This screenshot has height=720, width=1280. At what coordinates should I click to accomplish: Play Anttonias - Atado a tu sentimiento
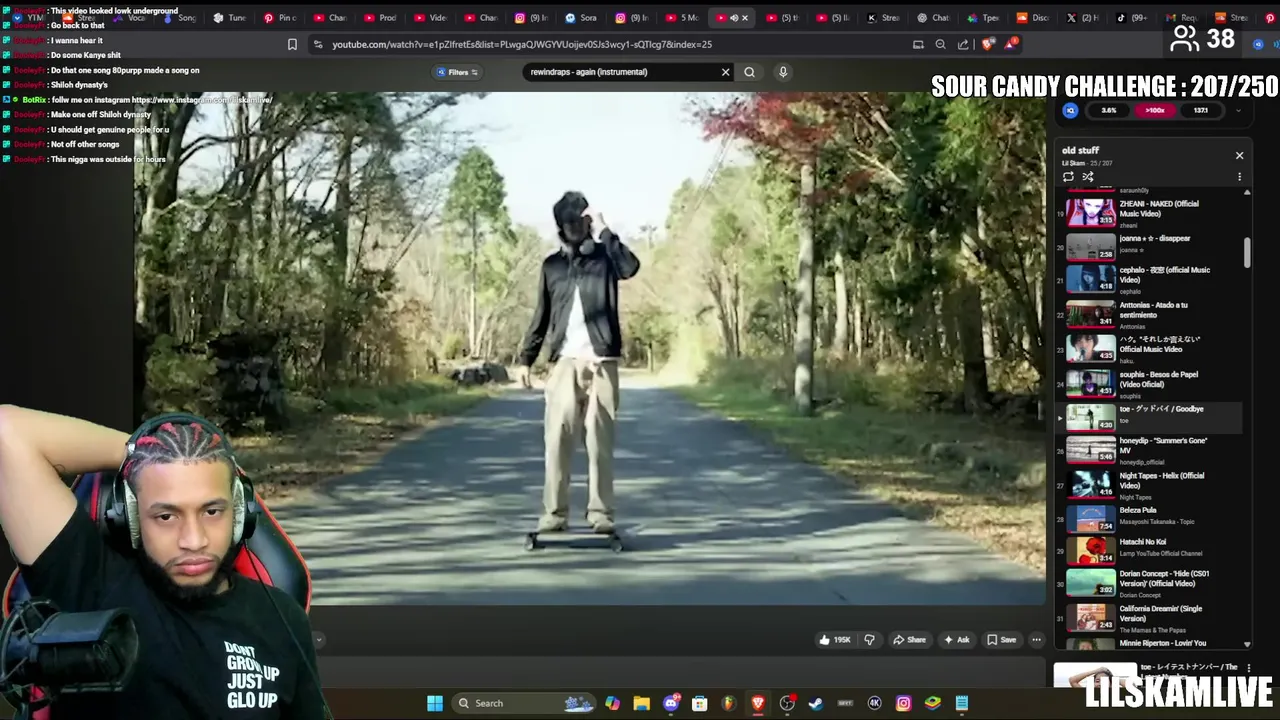click(1150, 314)
